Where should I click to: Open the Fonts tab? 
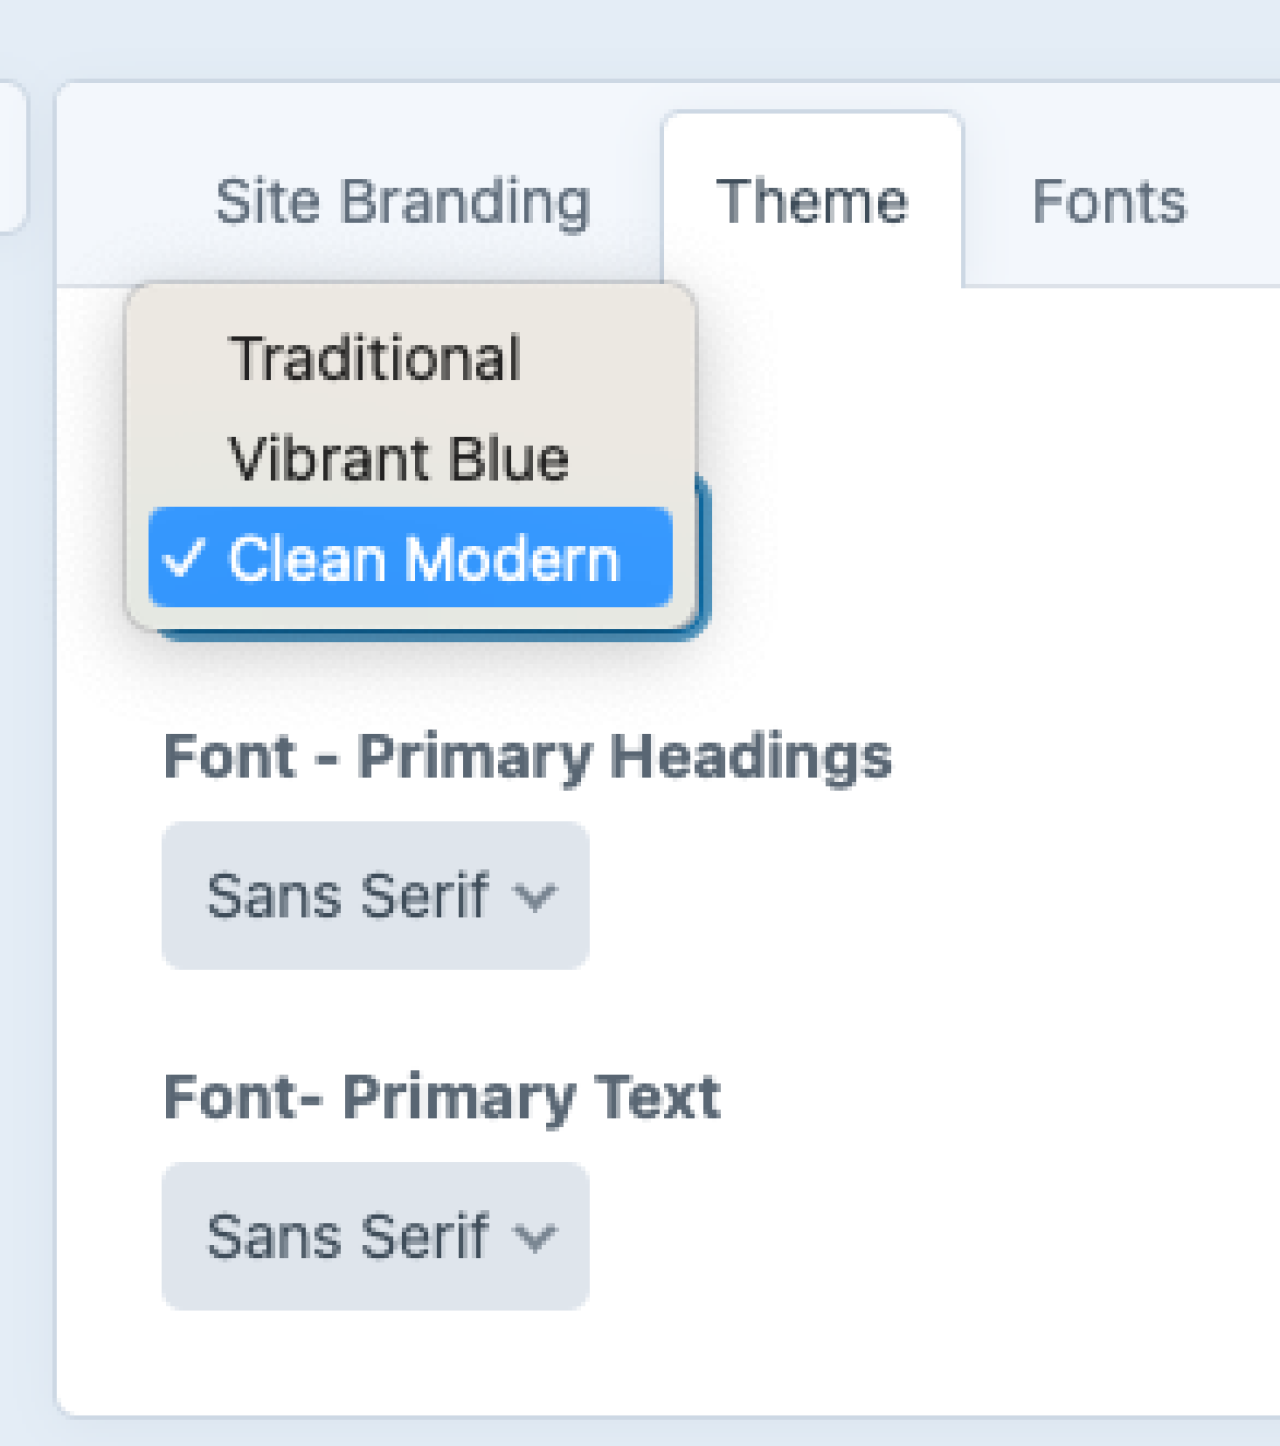1110,201
